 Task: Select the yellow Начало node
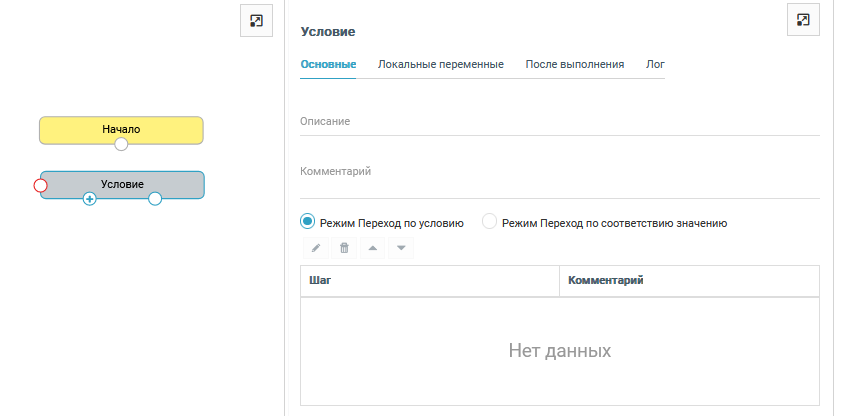(121, 128)
